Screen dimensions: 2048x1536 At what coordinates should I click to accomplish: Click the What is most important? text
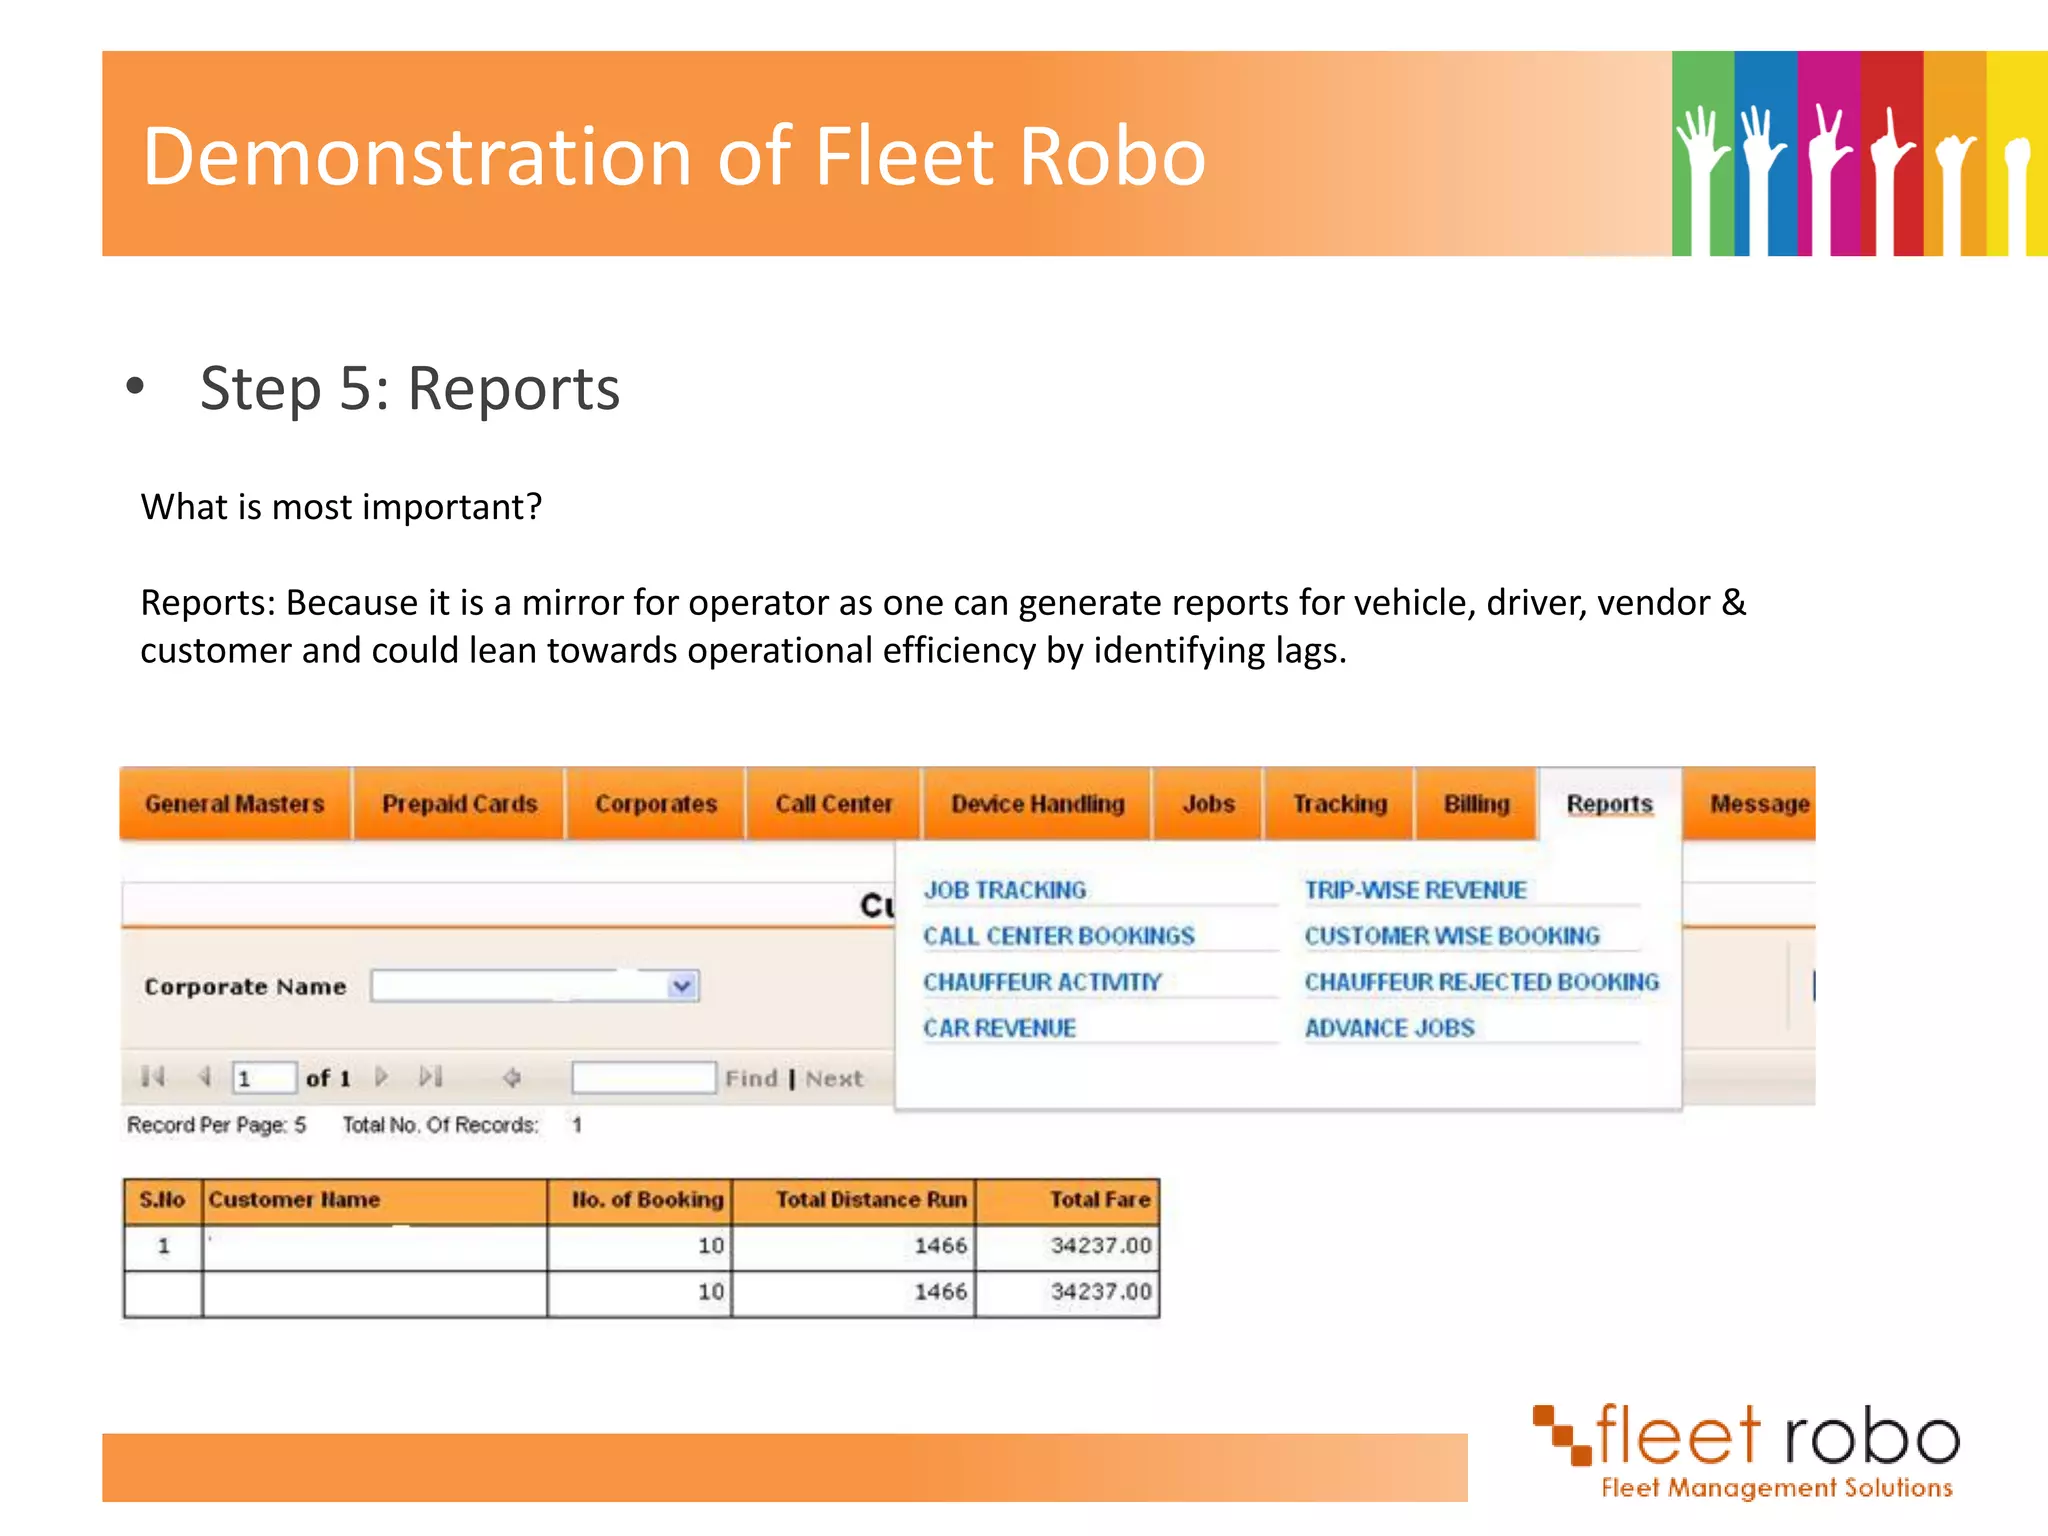(341, 507)
